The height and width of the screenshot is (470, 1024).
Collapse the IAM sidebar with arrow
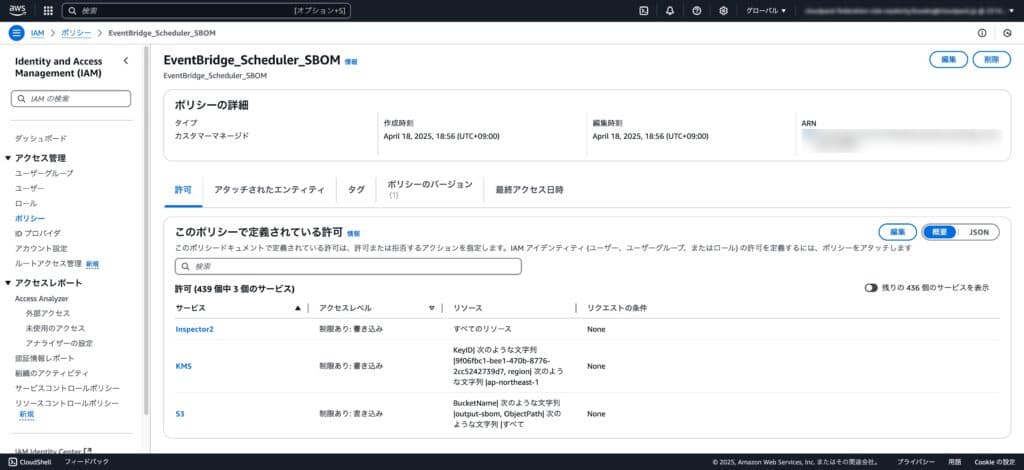[x=126, y=61]
